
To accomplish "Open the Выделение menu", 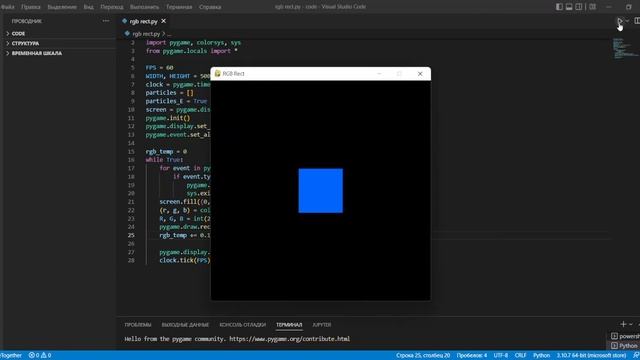I will click(x=62, y=7).
